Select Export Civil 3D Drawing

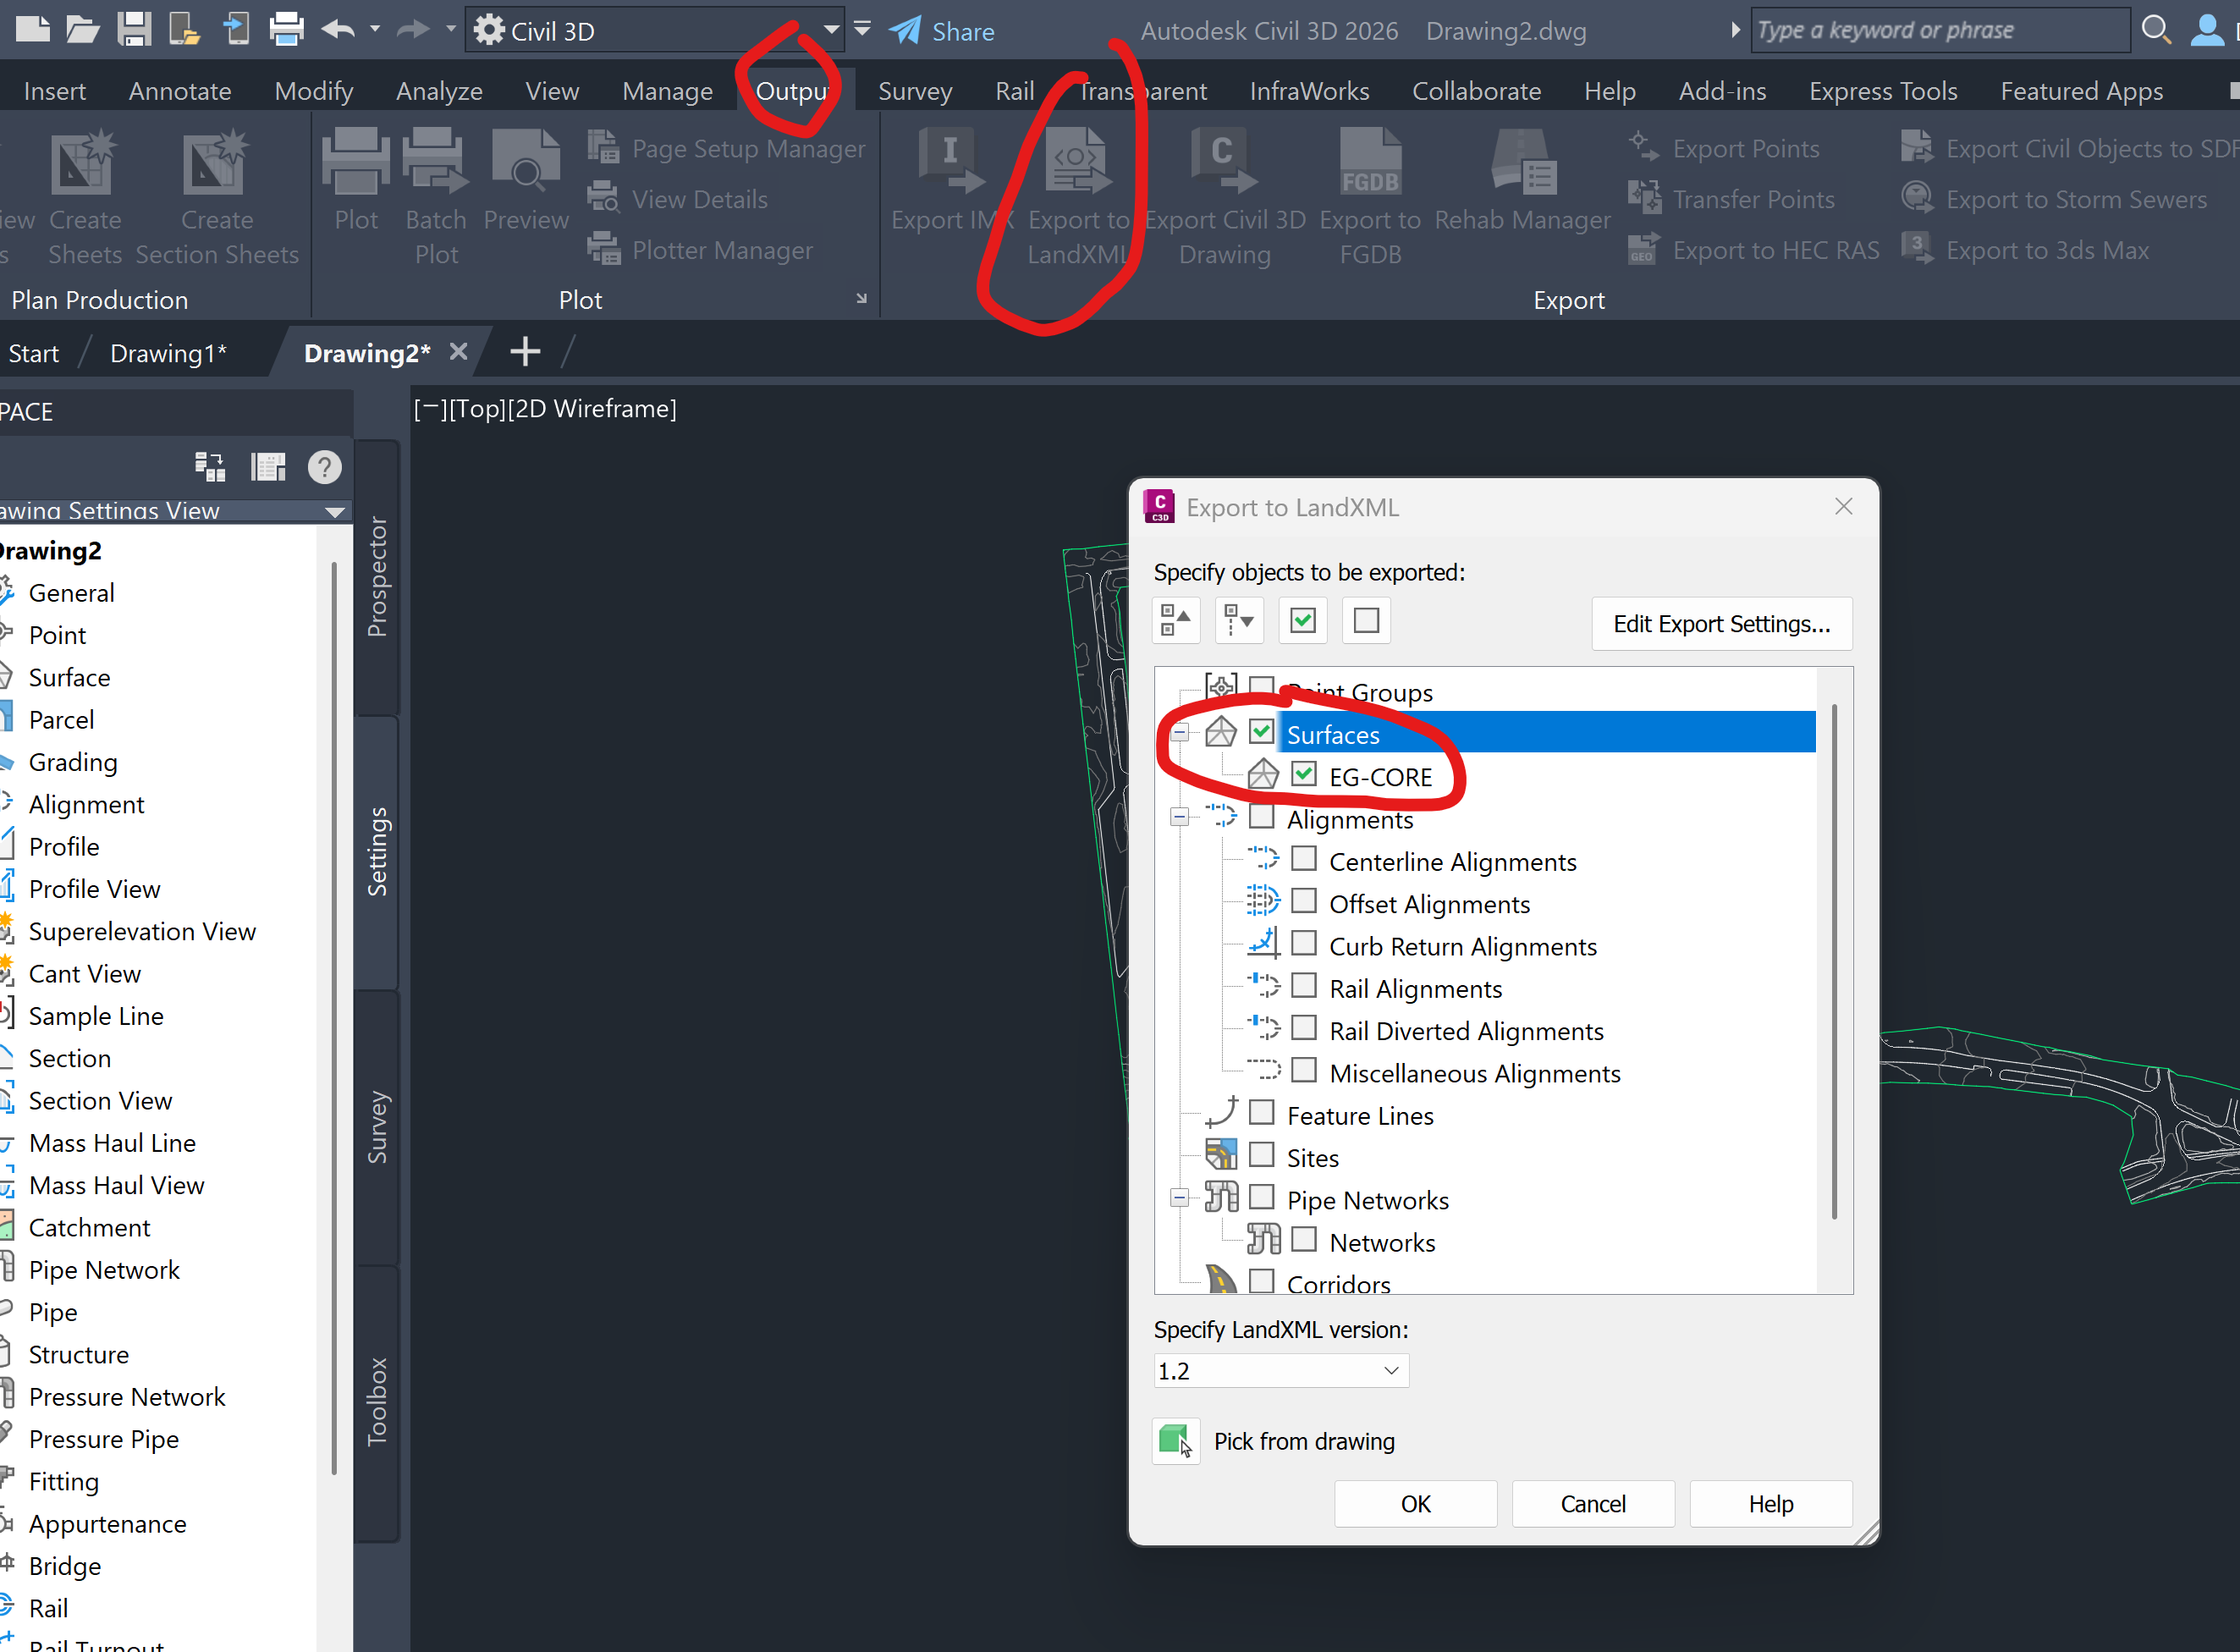[1223, 195]
